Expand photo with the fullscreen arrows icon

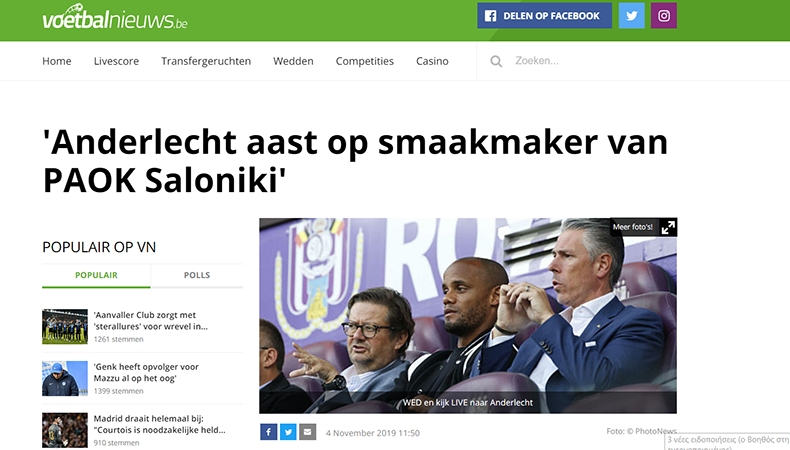[x=668, y=227]
